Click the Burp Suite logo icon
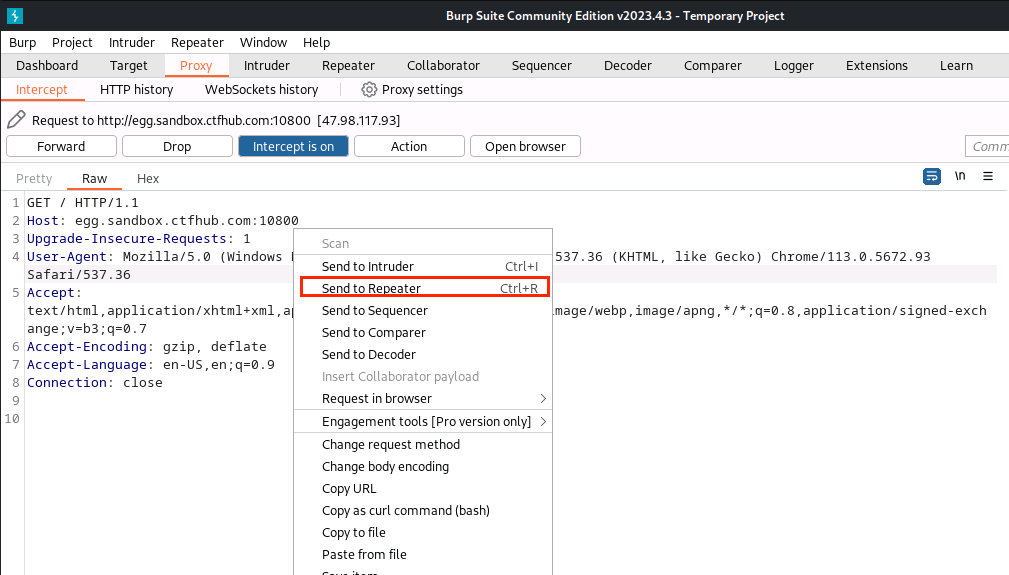 pyautogui.click(x=15, y=15)
